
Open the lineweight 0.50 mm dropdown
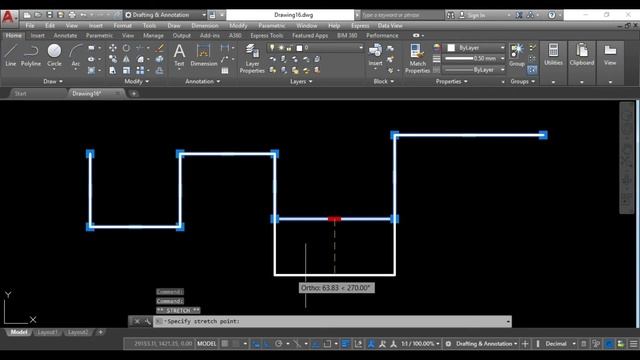pos(474,59)
